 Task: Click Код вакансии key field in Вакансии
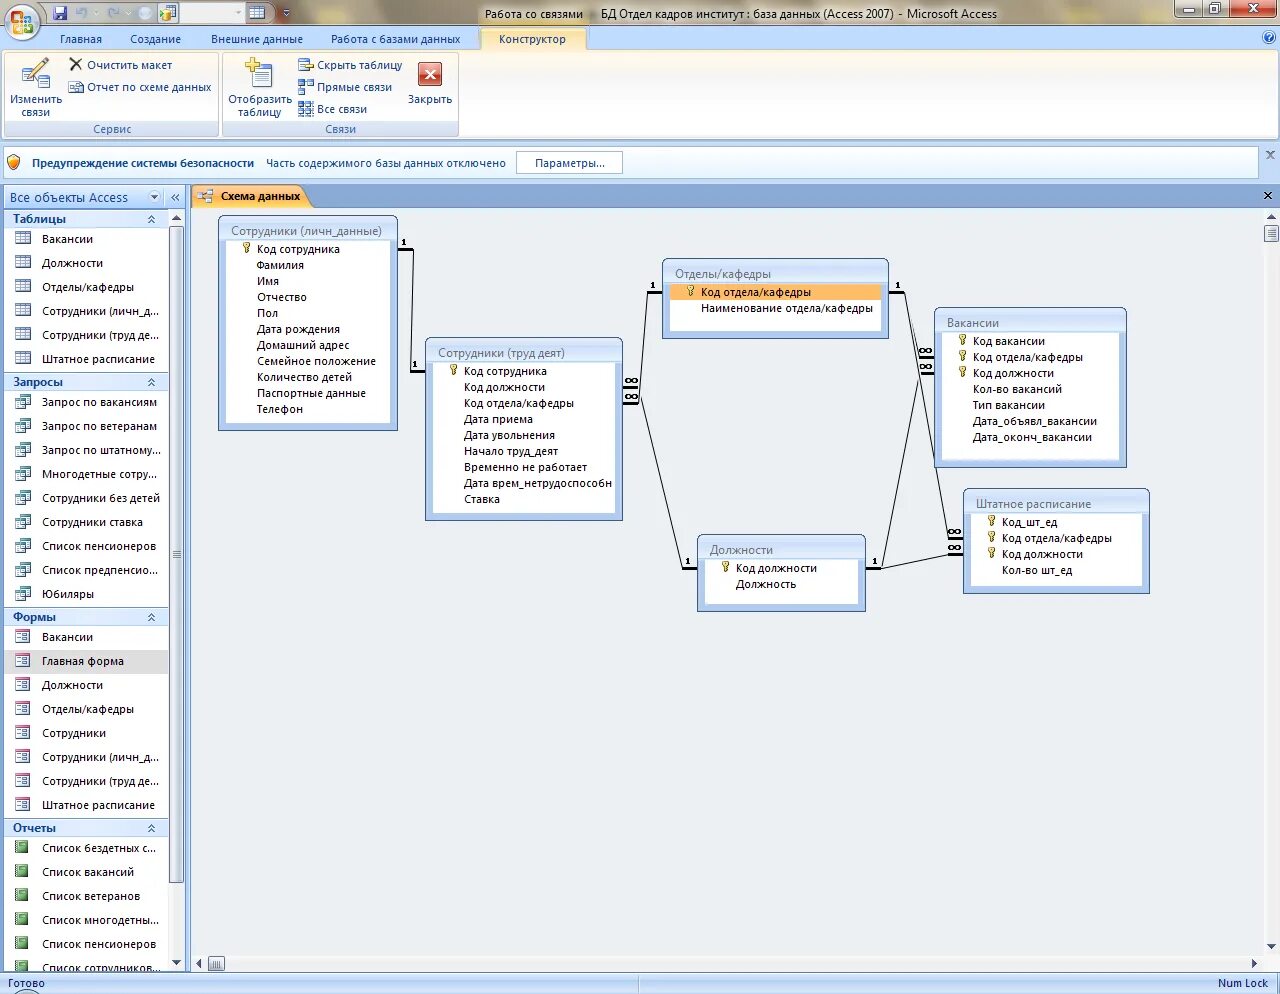click(x=1008, y=341)
